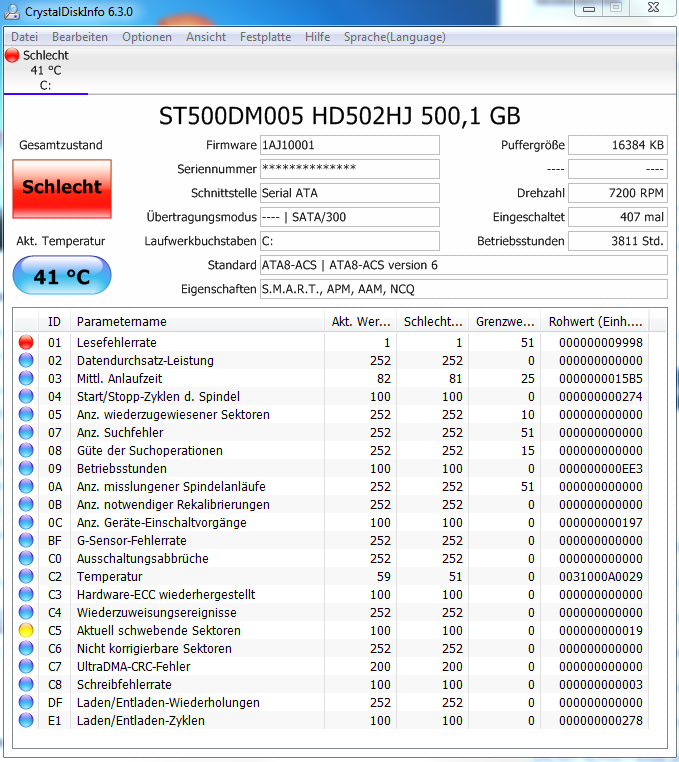Click the Übertragungsmodus field SATA/300
679x762 pixels.
click(x=349, y=217)
